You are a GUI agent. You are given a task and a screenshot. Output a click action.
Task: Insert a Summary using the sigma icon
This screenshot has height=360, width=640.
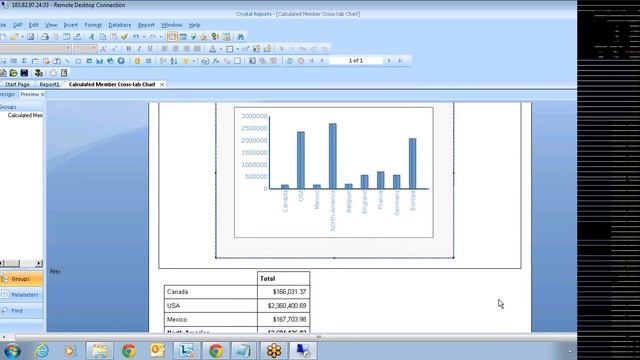tap(24, 61)
